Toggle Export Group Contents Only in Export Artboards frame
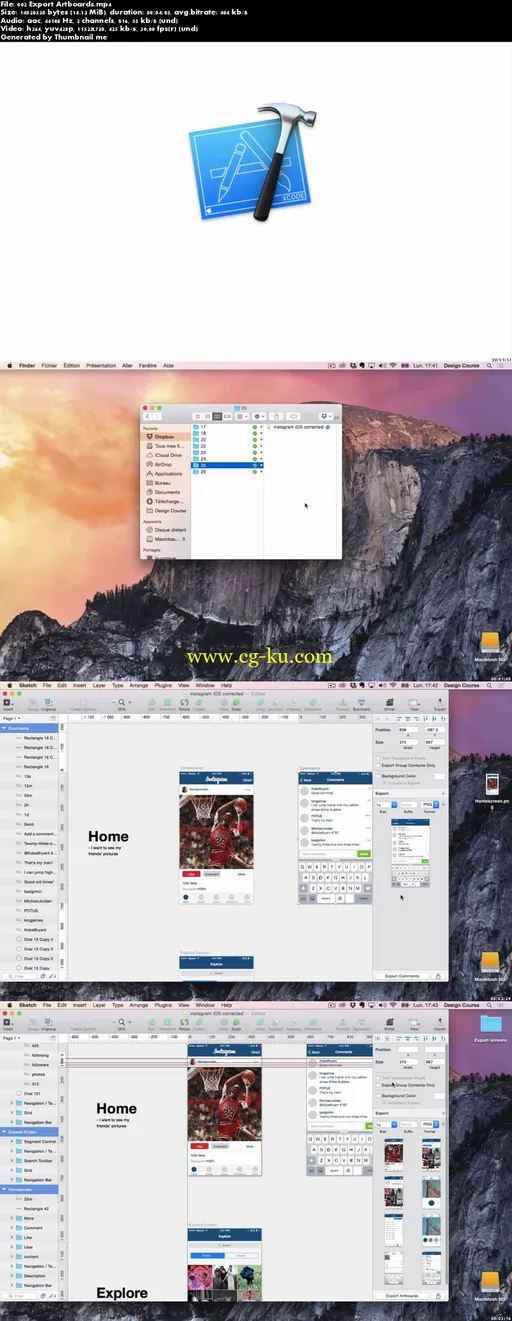Image resolution: width=512 pixels, height=1321 pixels. [x=378, y=1085]
